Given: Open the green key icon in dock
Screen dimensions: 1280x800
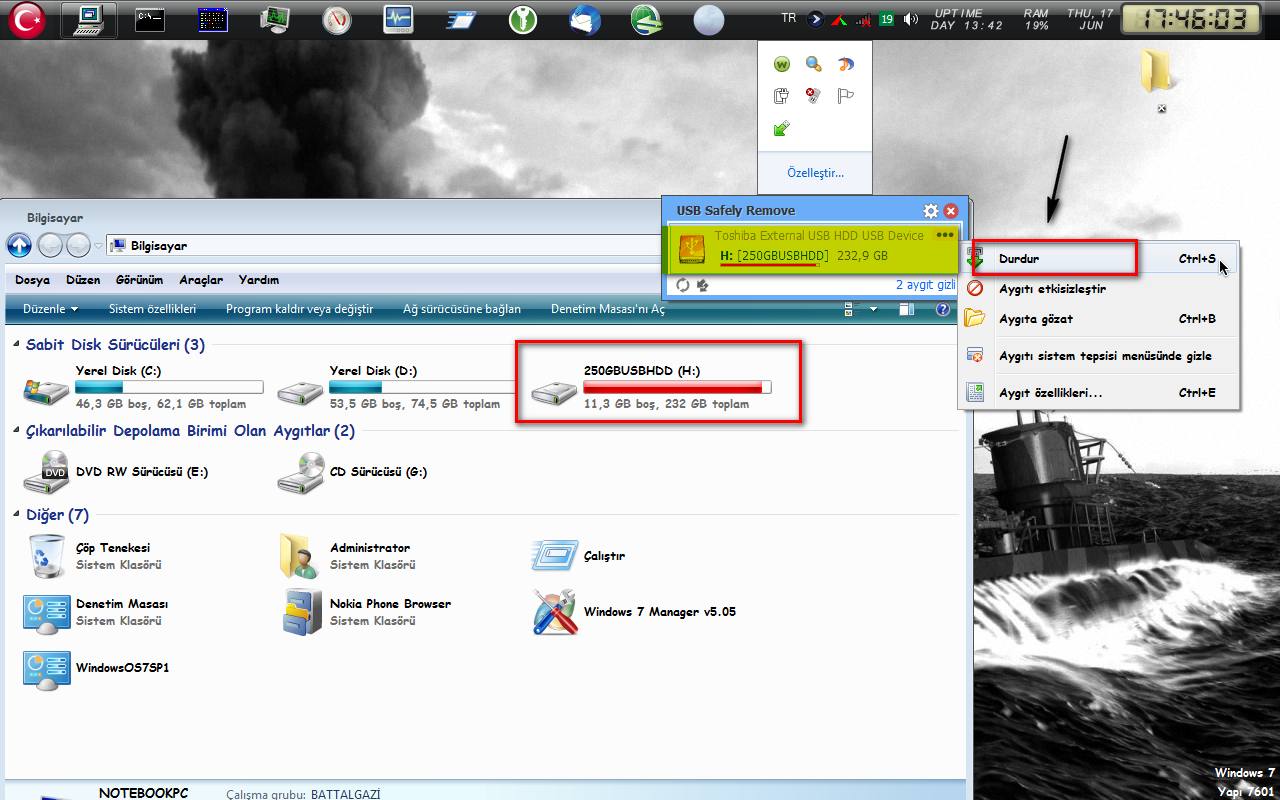Looking at the screenshot, I should pyautogui.click(x=522, y=18).
